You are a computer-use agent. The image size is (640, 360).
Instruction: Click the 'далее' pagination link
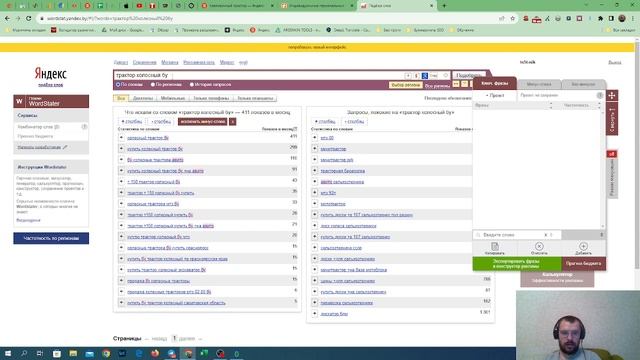187,339
